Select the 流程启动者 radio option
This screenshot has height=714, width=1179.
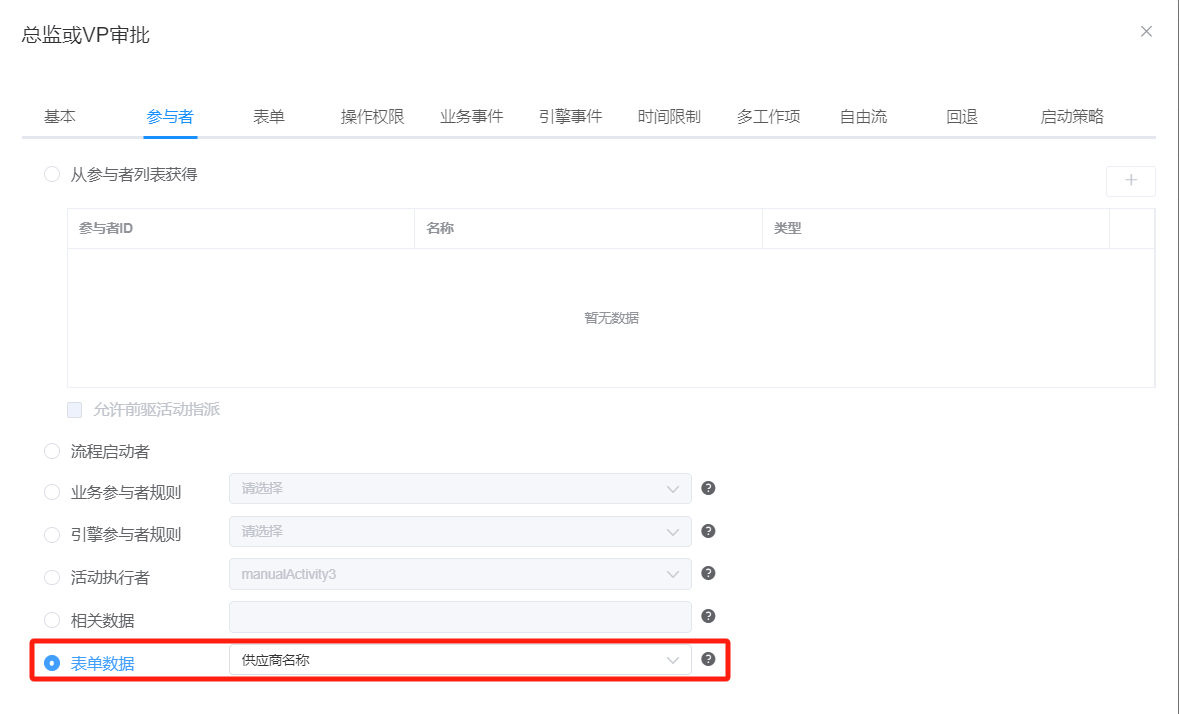[x=52, y=451]
